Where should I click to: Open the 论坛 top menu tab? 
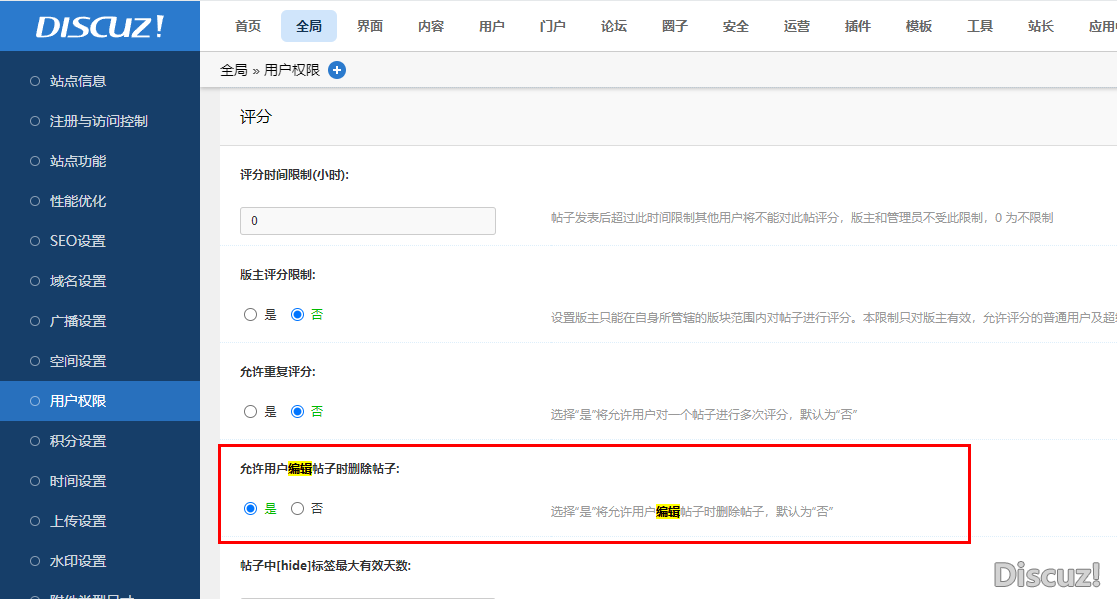614,26
